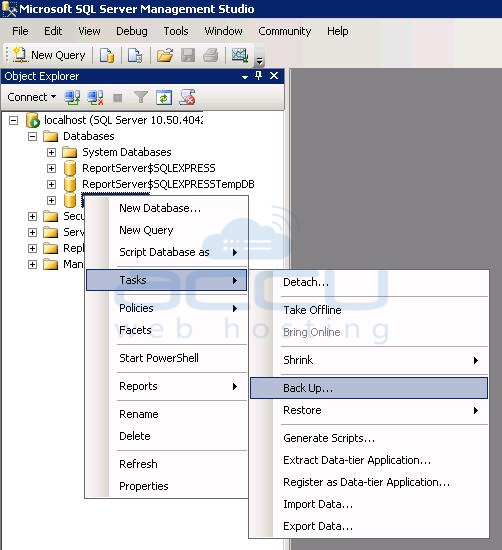Click the Analysis Services query icon
Viewport: 502px width, 550px height.
click(x=135, y=55)
